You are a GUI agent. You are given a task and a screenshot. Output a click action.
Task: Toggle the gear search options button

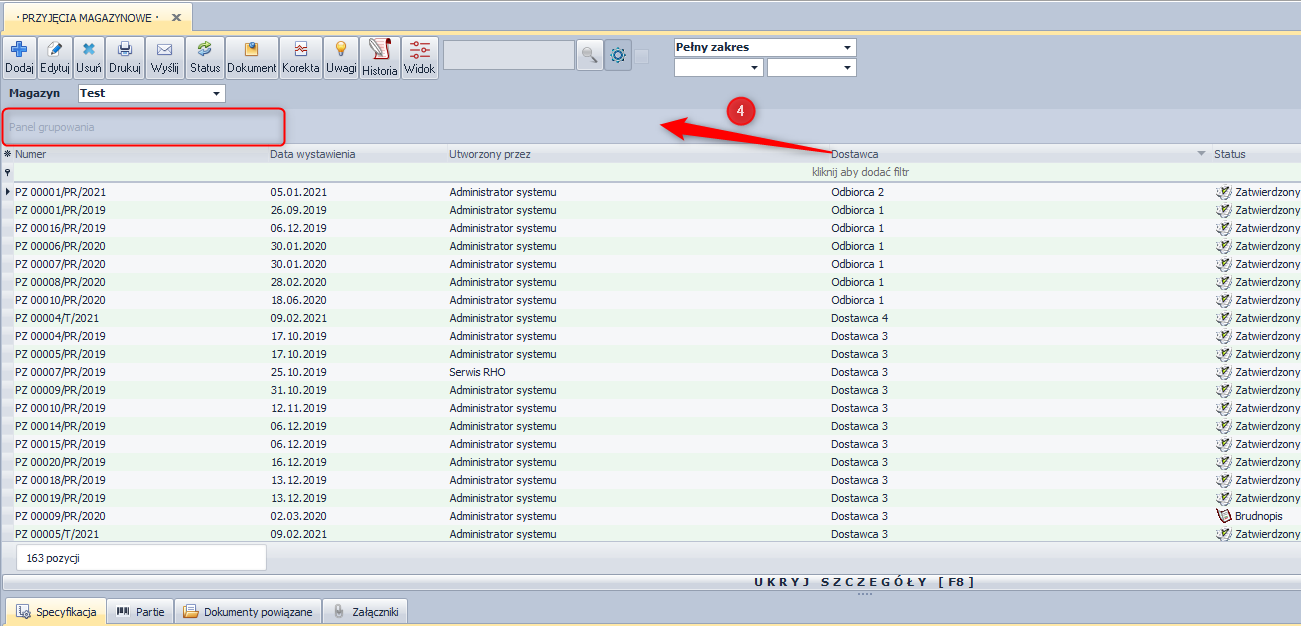pos(618,56)
